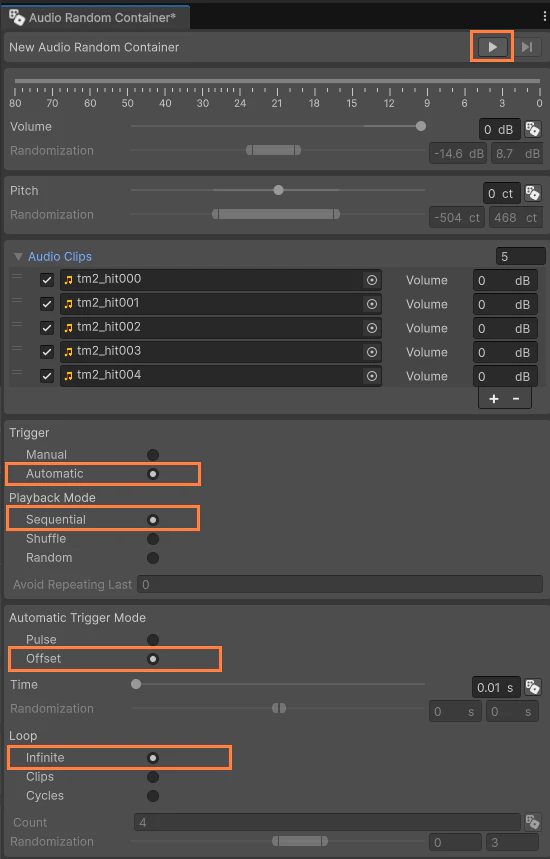Edit Volume field for tm2_hit002
The width and height of the screenshot is (550, 859).
[x=505, y=328]
